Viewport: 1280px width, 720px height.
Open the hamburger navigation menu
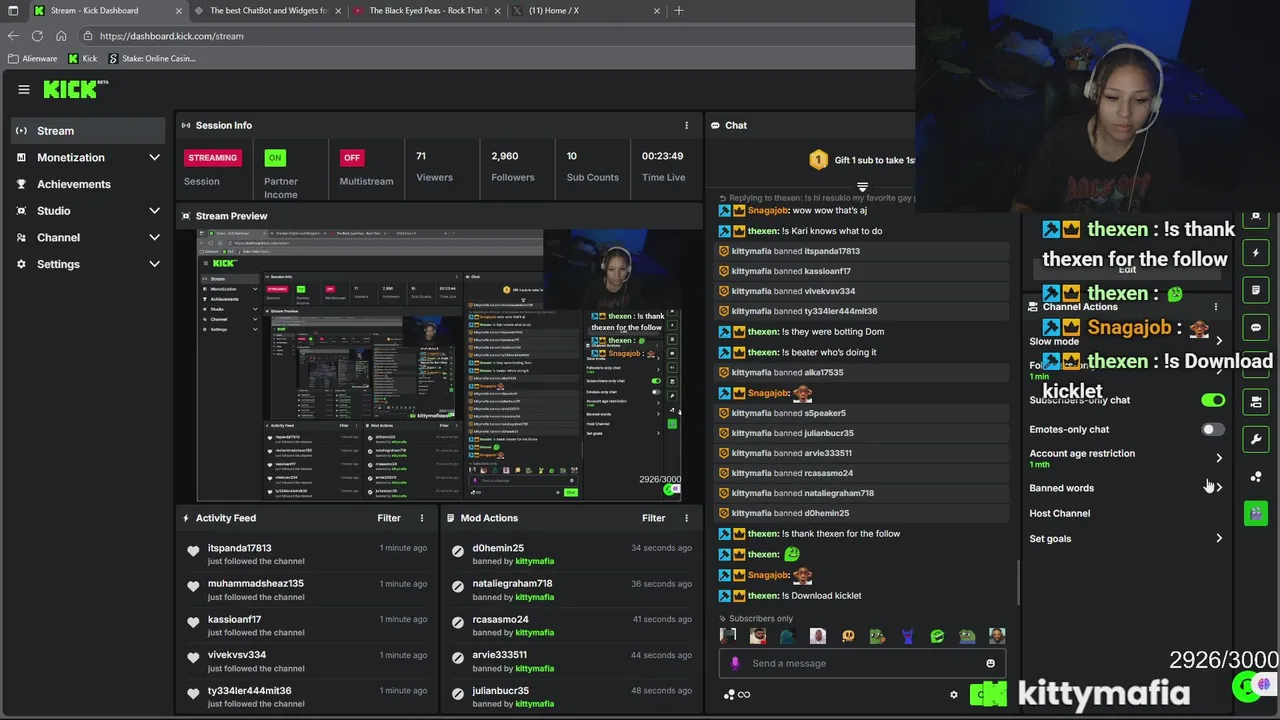tap(24, 89)
